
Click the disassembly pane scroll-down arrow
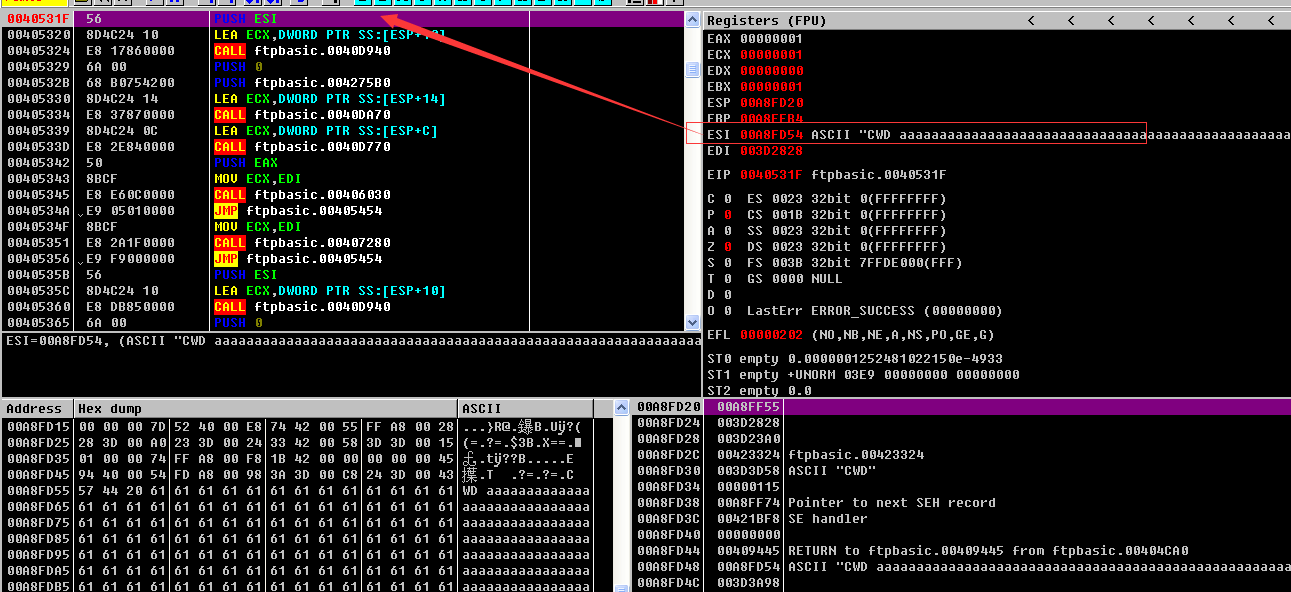tap(692, 322)
